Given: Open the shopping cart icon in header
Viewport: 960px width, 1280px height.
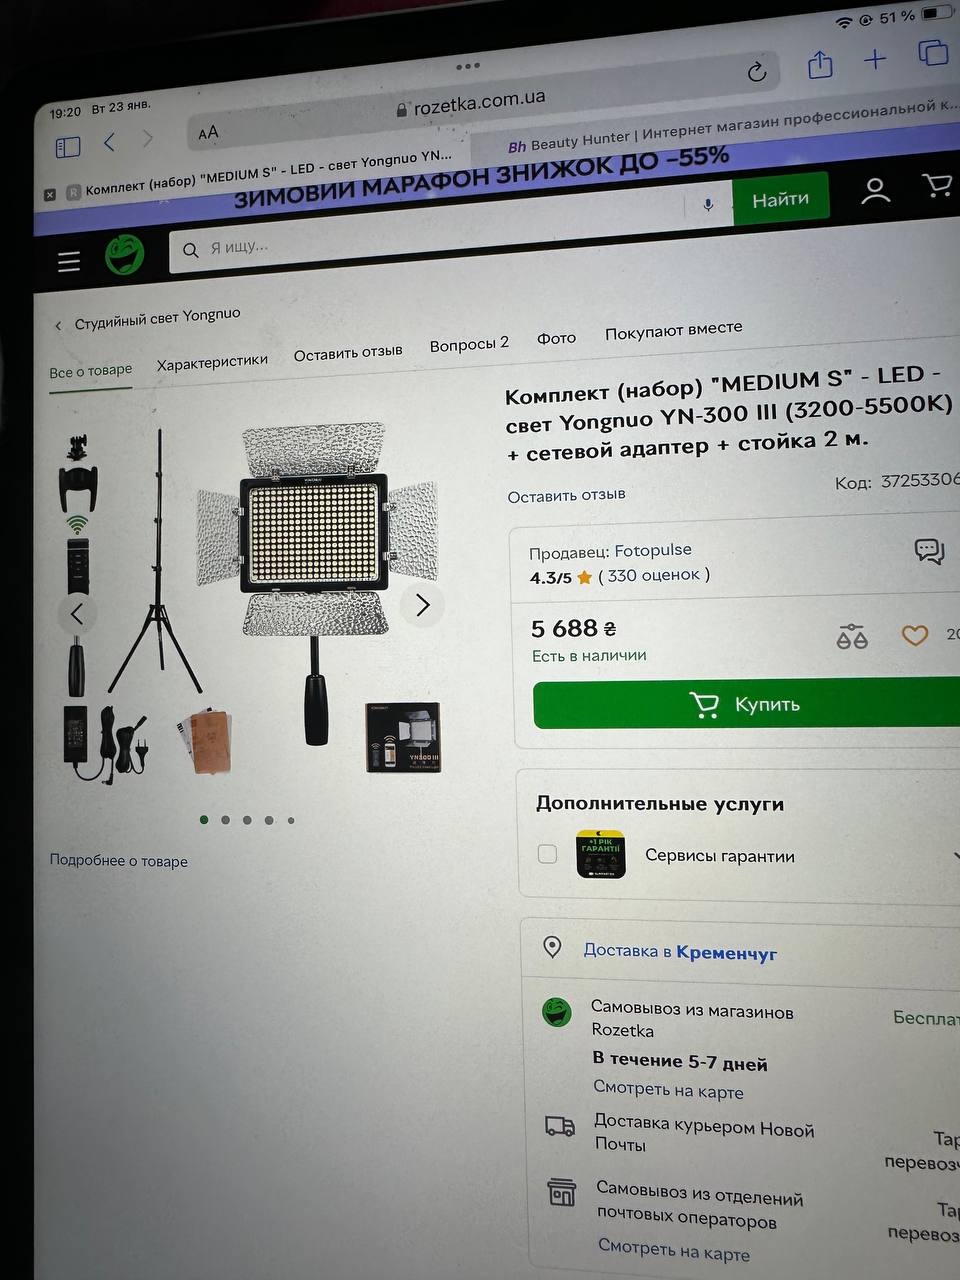Looking at the screenshot, I should click(937, 186).
